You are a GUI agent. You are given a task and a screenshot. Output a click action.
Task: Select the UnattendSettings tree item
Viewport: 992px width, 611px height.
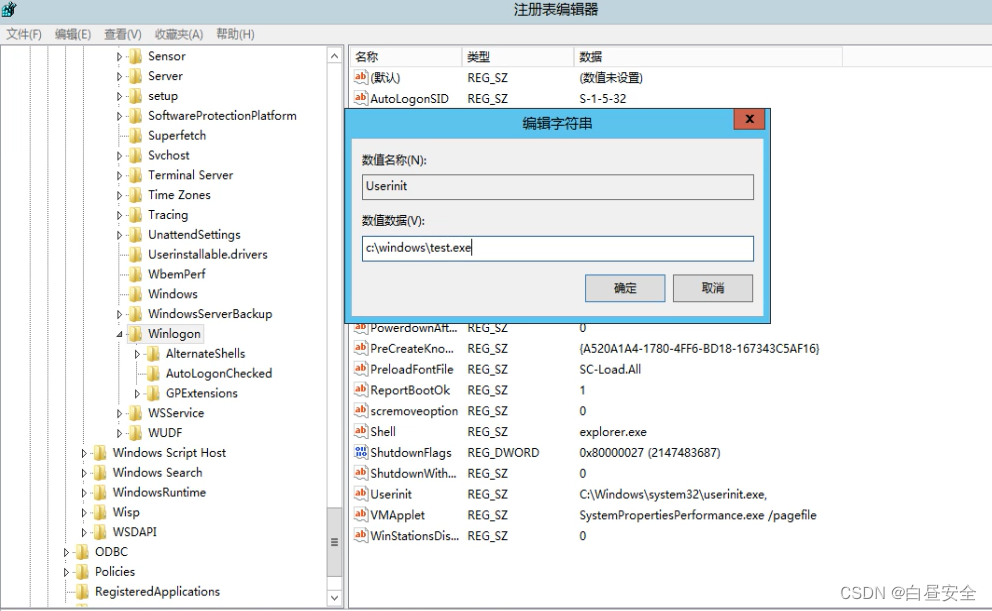194,235
